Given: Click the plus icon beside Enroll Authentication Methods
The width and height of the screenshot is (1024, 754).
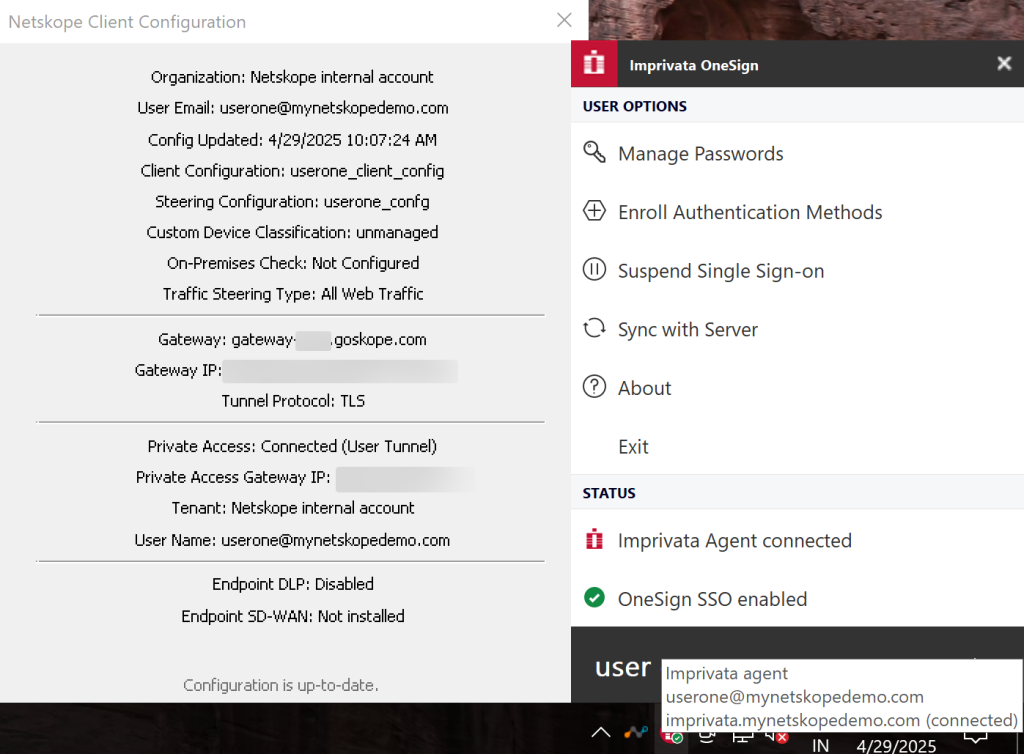Looking at the screenshot, I should click(x=594, y=211).
